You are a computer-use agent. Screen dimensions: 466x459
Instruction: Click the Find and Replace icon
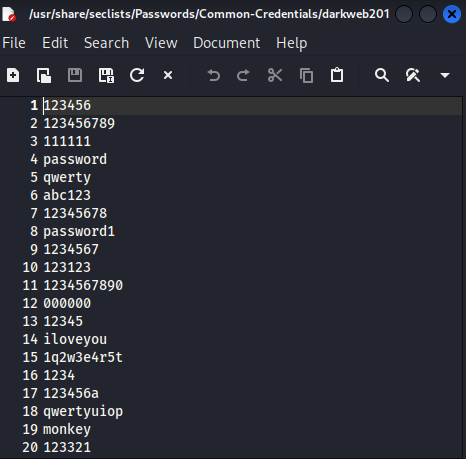coord(413,75)
